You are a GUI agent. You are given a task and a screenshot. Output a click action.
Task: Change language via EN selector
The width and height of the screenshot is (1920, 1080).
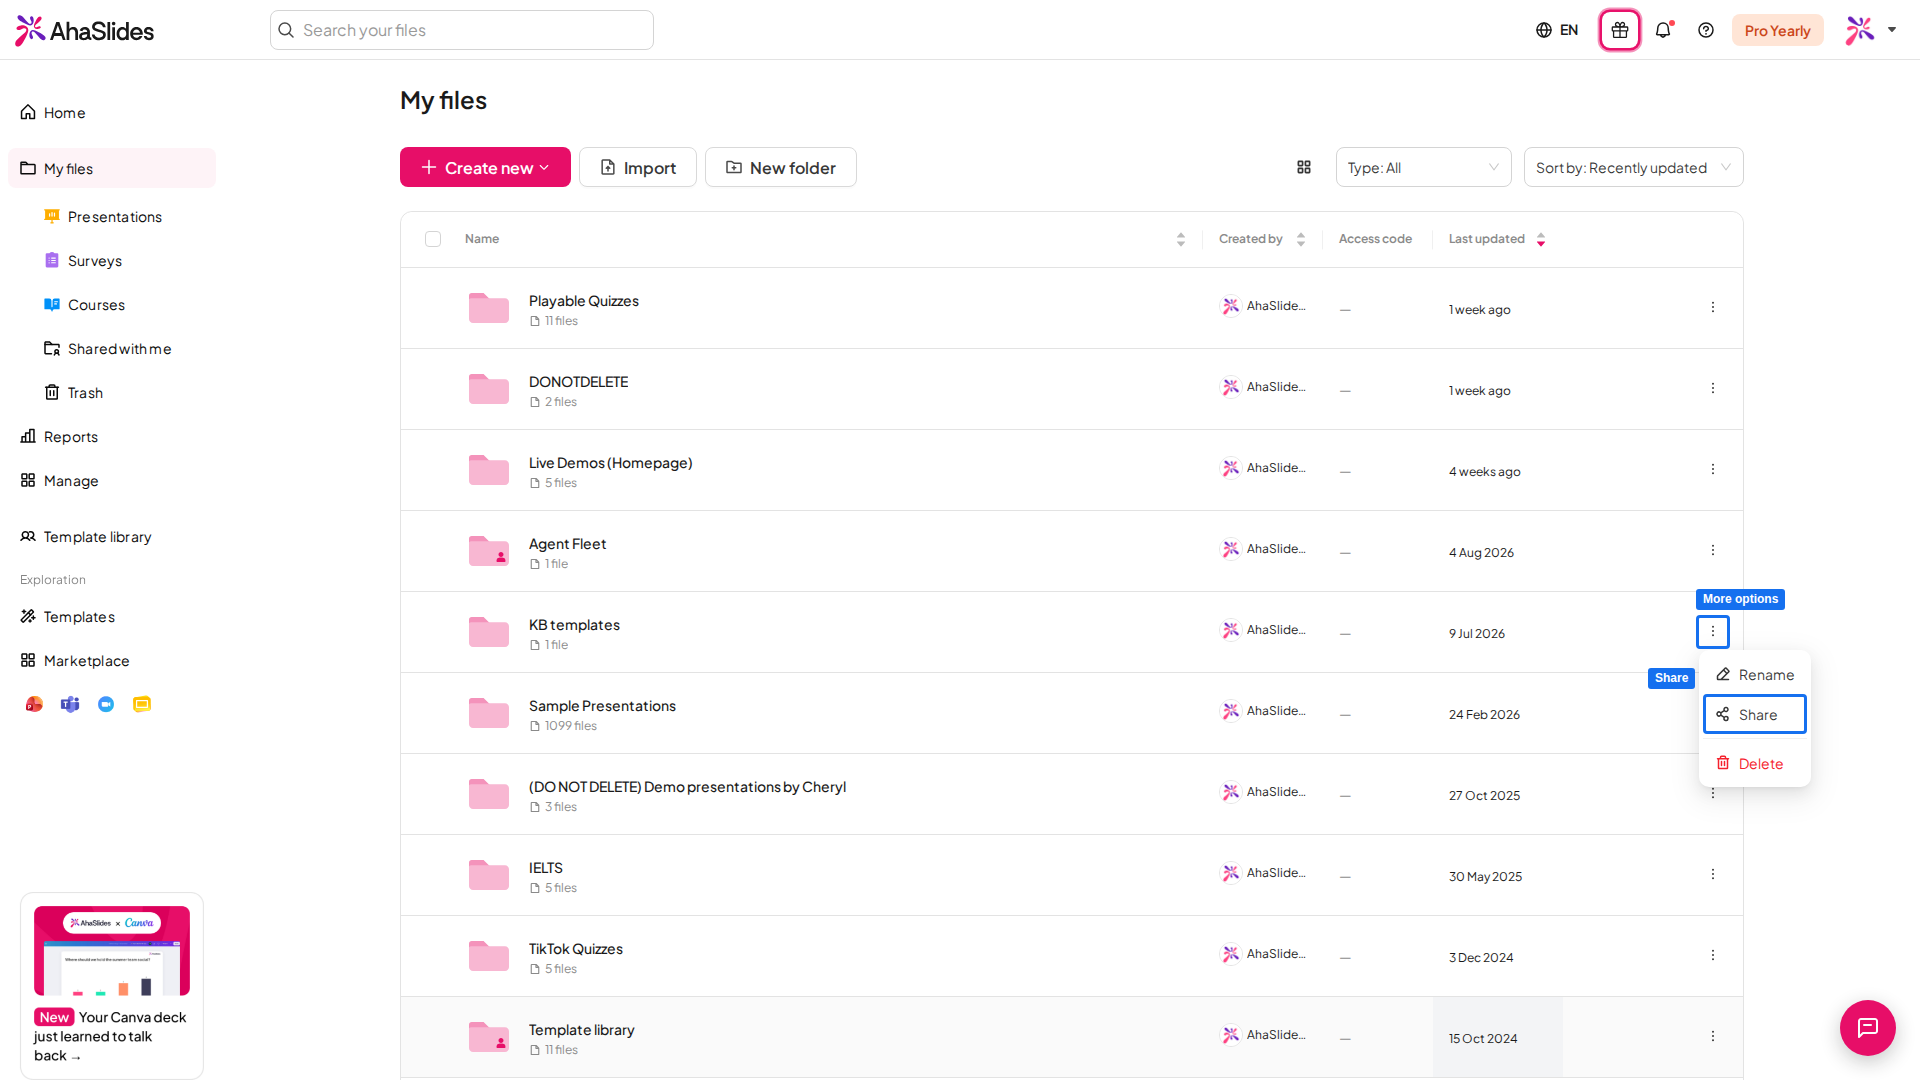(1557, 30)
